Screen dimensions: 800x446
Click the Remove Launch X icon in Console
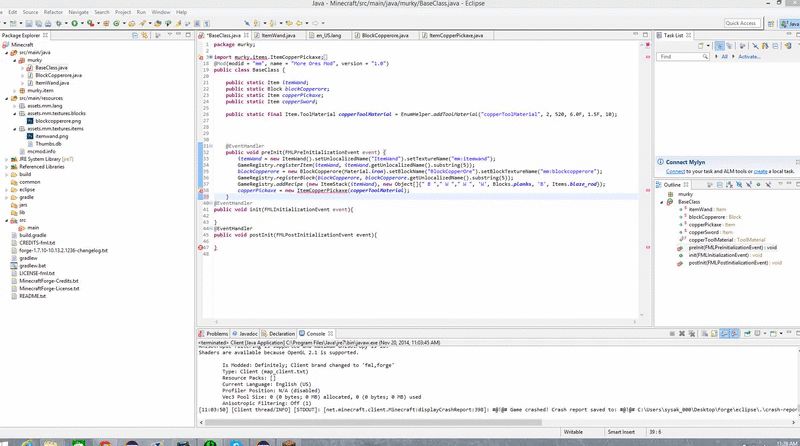point(682,333)
